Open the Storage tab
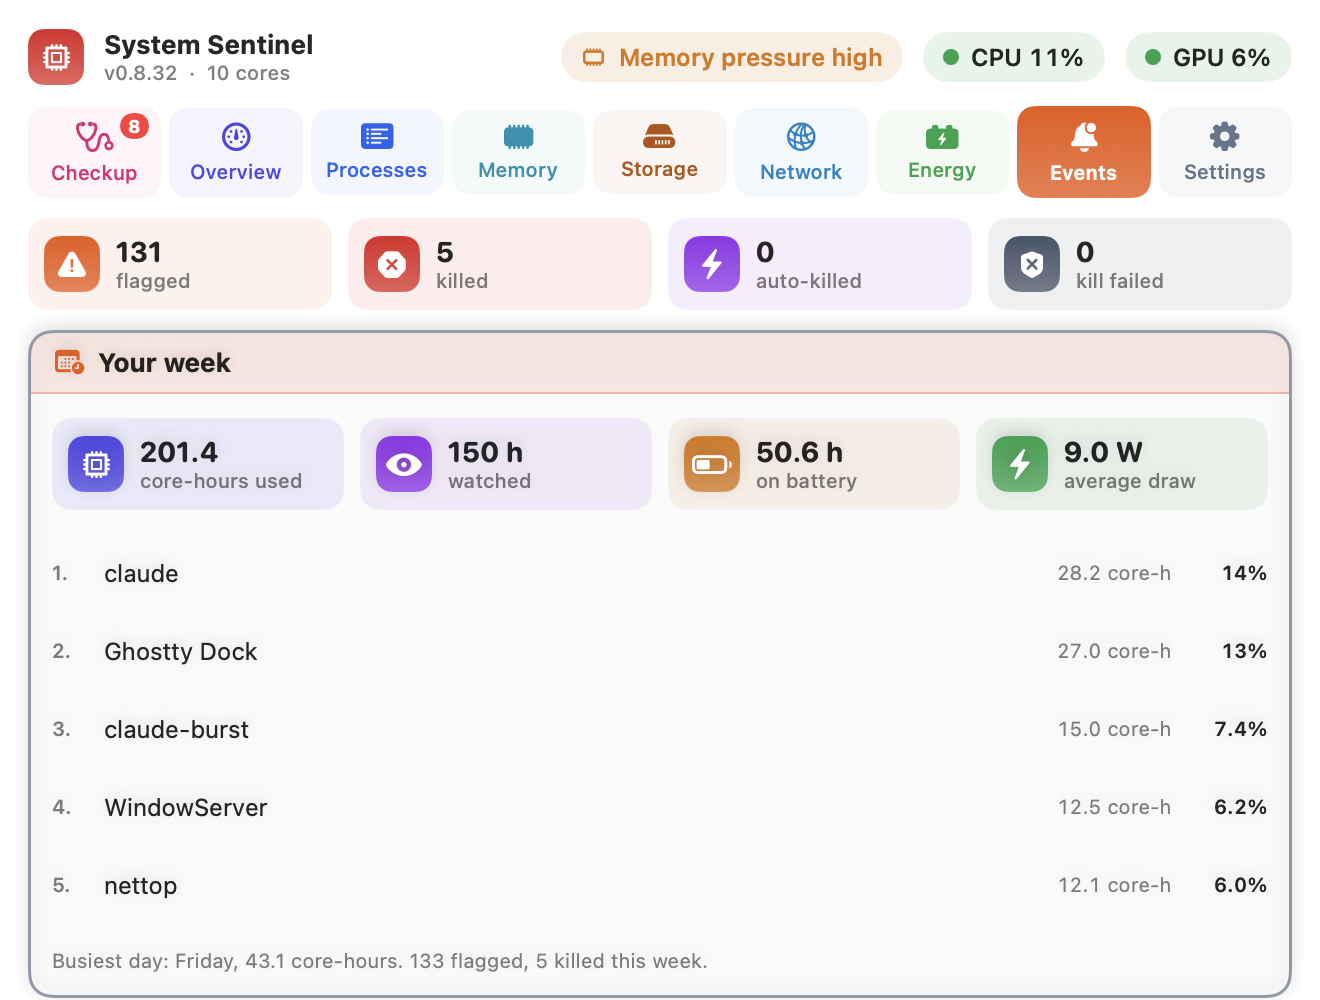Screen dimensions: 1320x1000 tap(660, 152)
